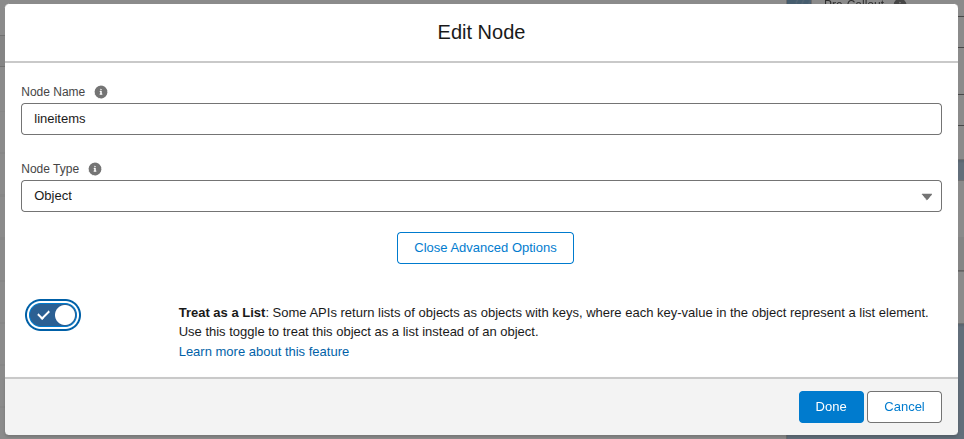964x439 pixels.
Task: Click the Node Type info icon
Action: [x=95, y=169]
